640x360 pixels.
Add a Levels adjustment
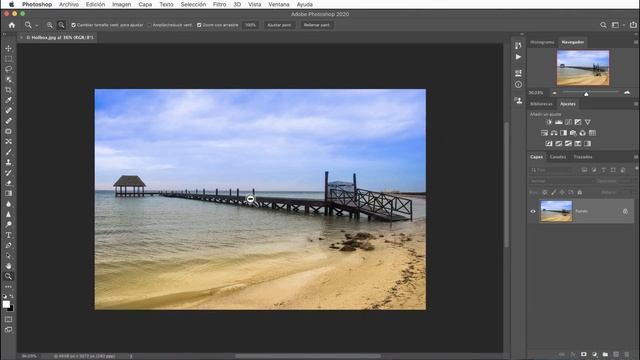(559, 122)
